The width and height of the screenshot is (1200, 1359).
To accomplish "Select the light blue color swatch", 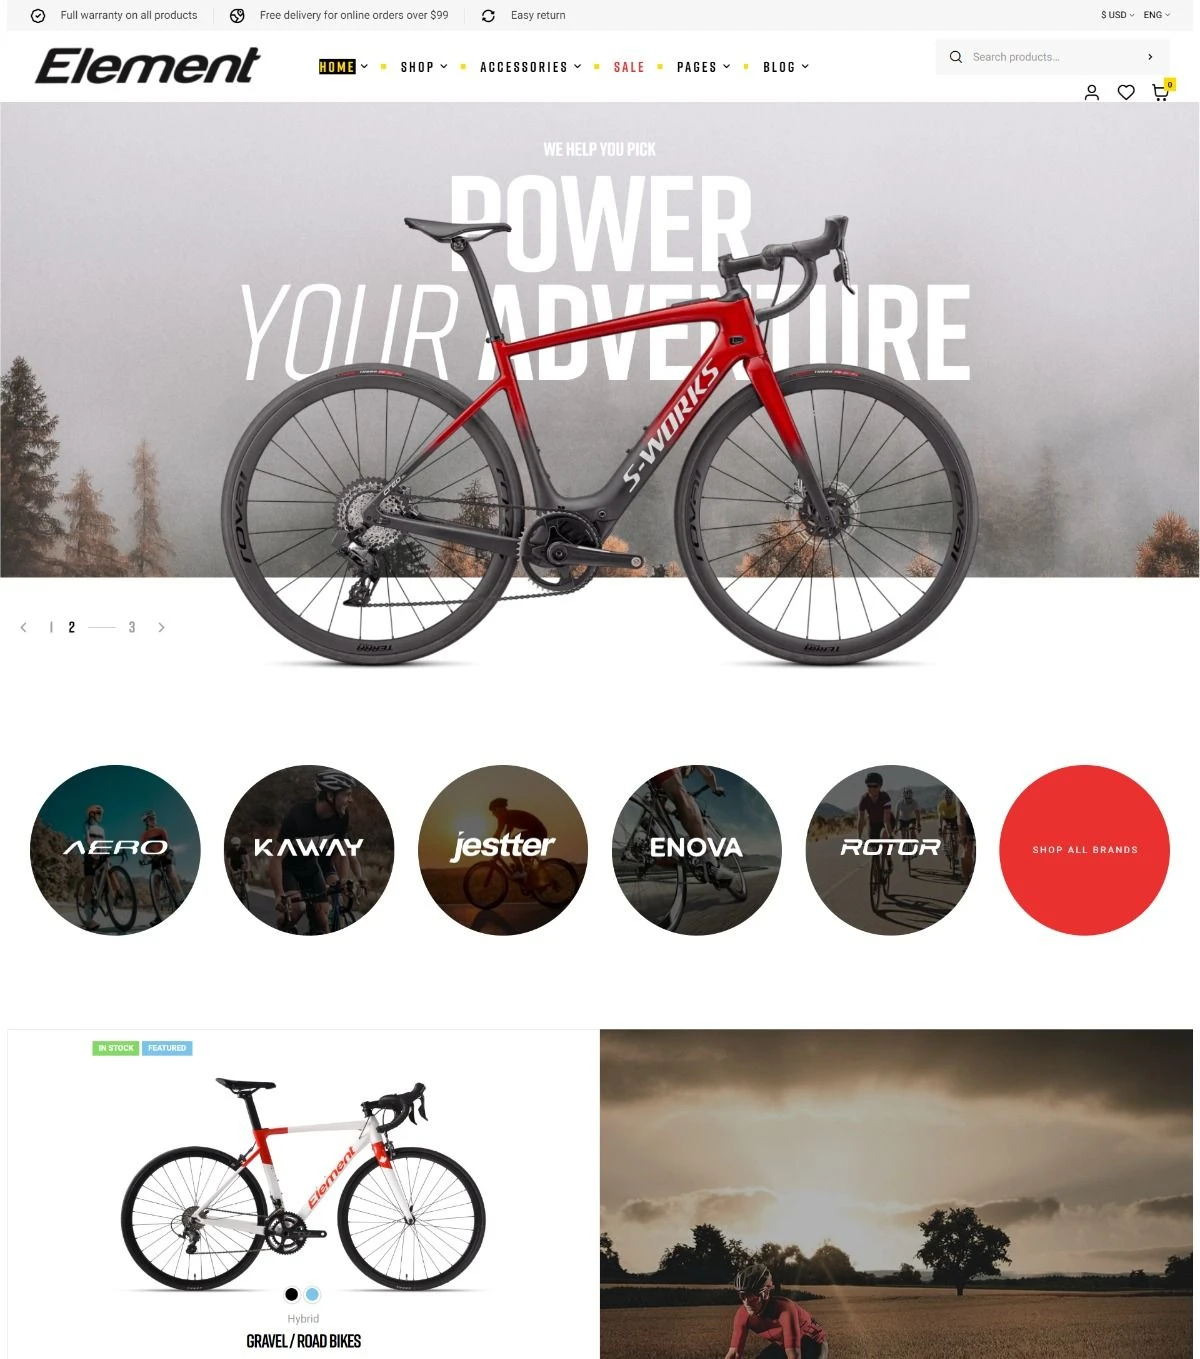I will click(312, 1294).
